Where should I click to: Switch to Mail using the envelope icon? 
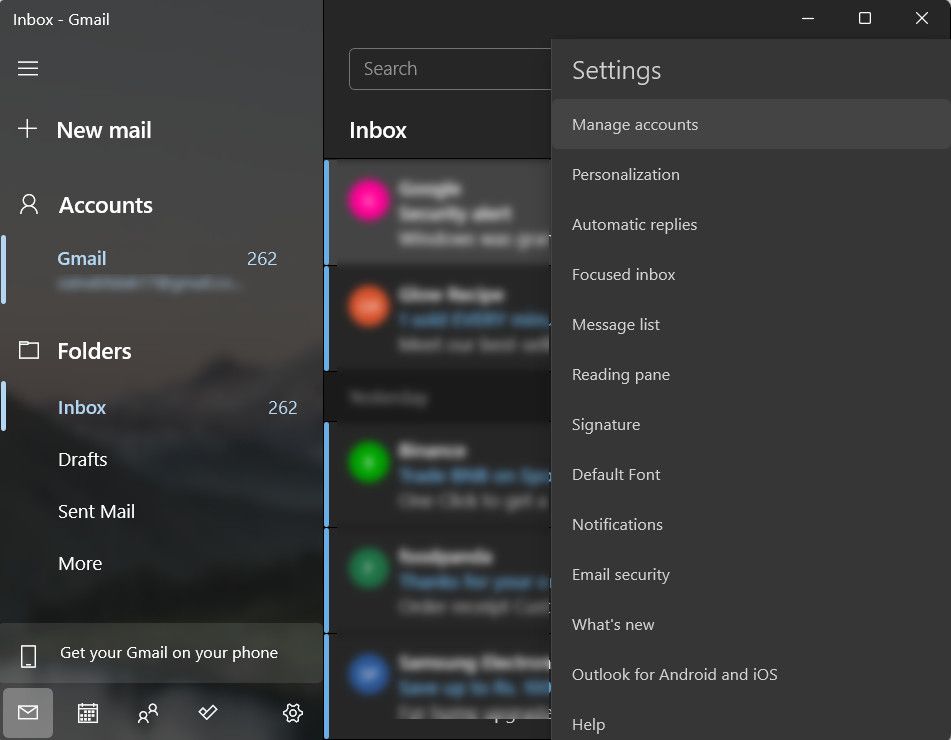click(x=28, y=713)
